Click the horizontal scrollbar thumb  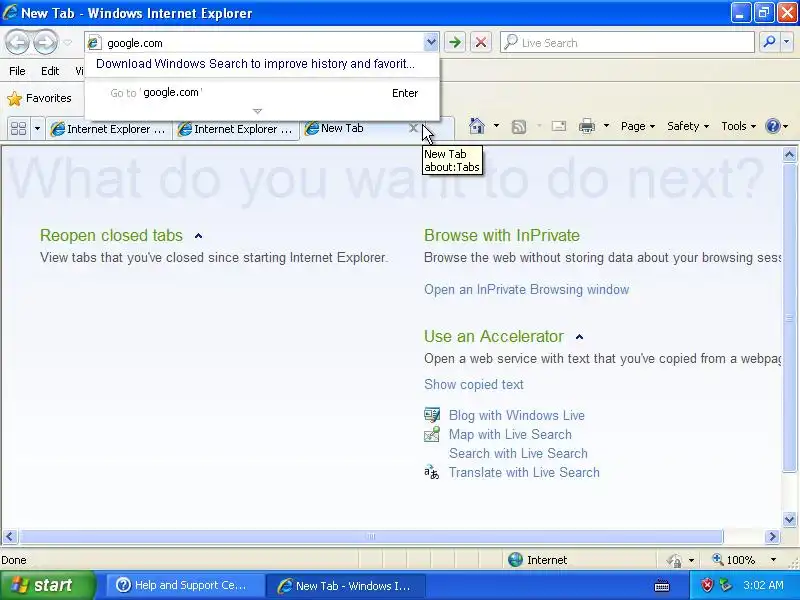click(371, 536)
